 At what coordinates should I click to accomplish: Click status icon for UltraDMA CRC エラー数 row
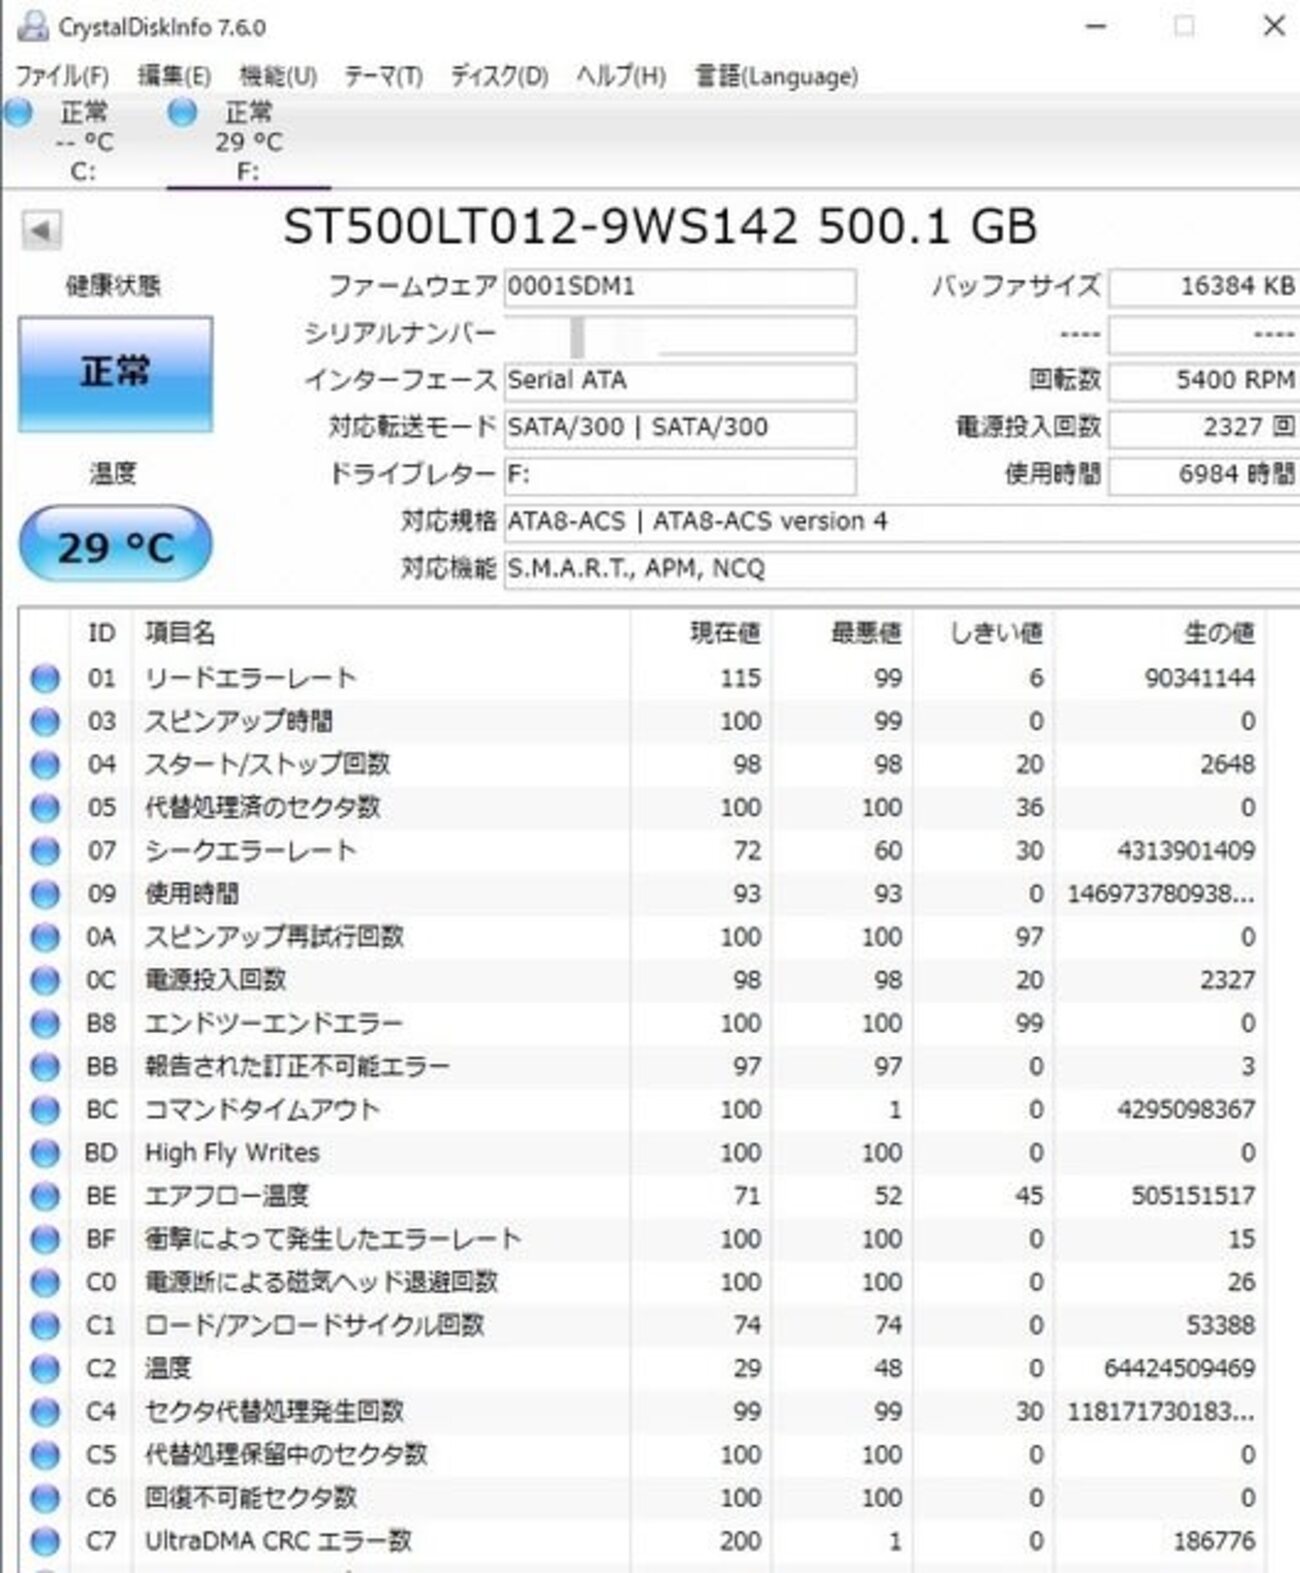45,1541
